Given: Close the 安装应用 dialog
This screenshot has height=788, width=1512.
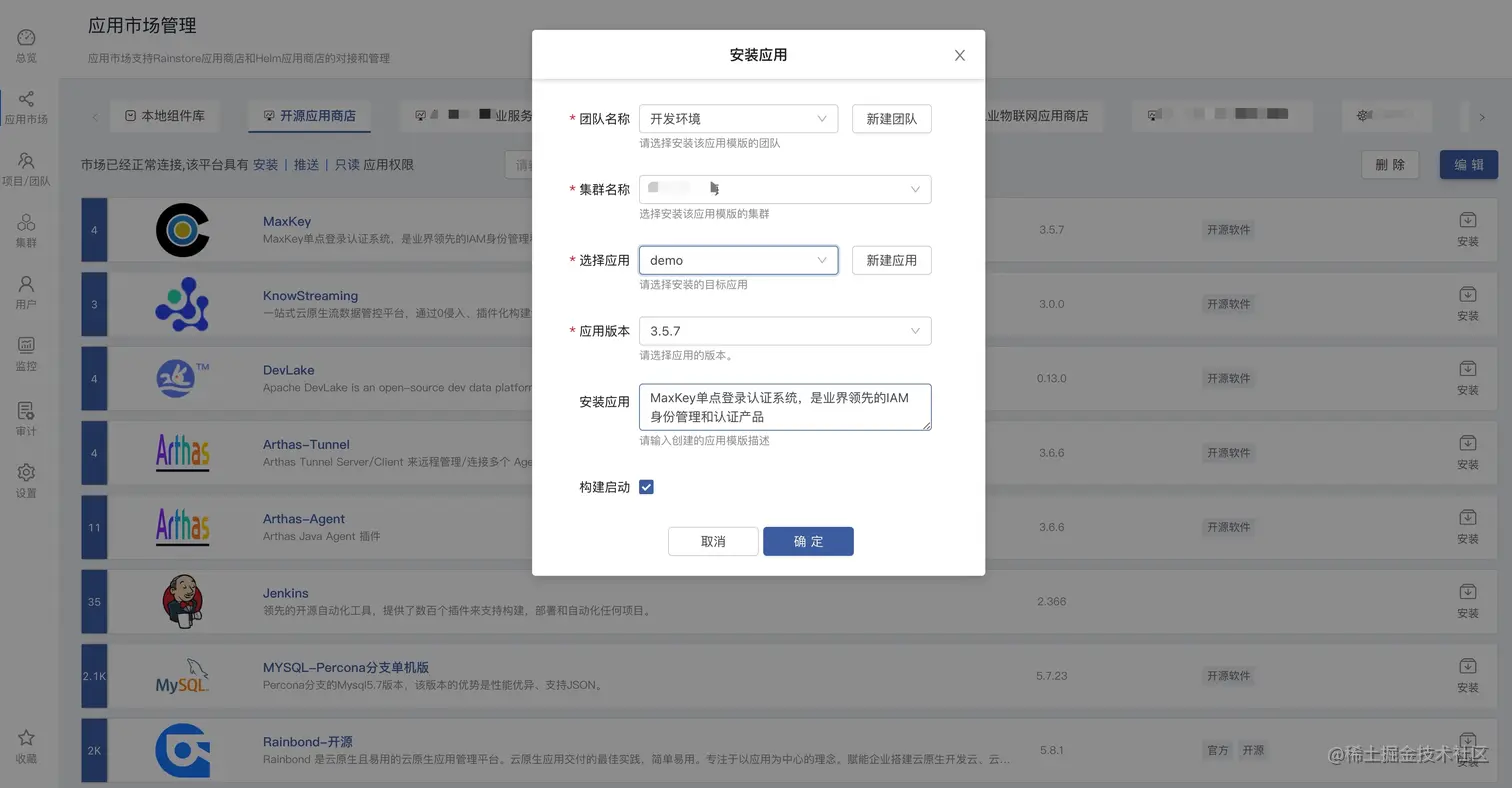Looking at the screenshot, I should coord(960,55).
